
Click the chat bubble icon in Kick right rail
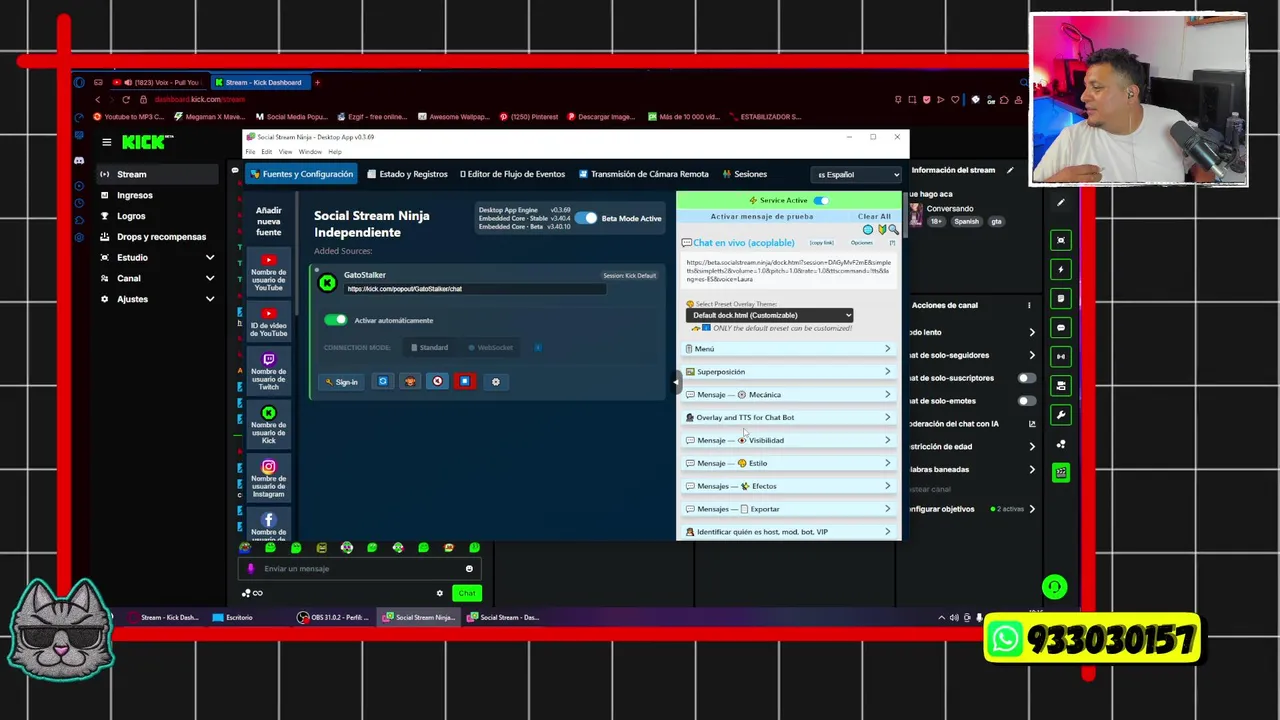tap(1061, 328)
